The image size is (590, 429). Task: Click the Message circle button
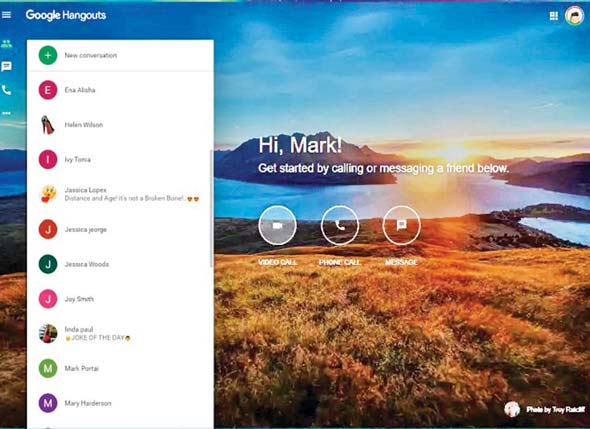pyautogui.click(x=401, y=225)
